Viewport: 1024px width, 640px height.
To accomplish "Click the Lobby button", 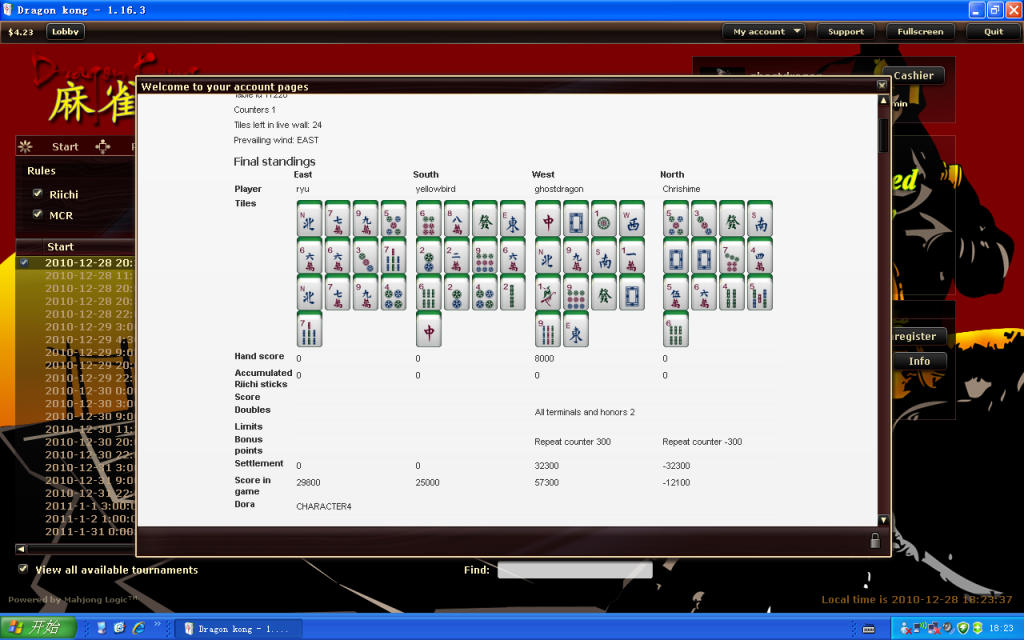I will click(65, 31).
